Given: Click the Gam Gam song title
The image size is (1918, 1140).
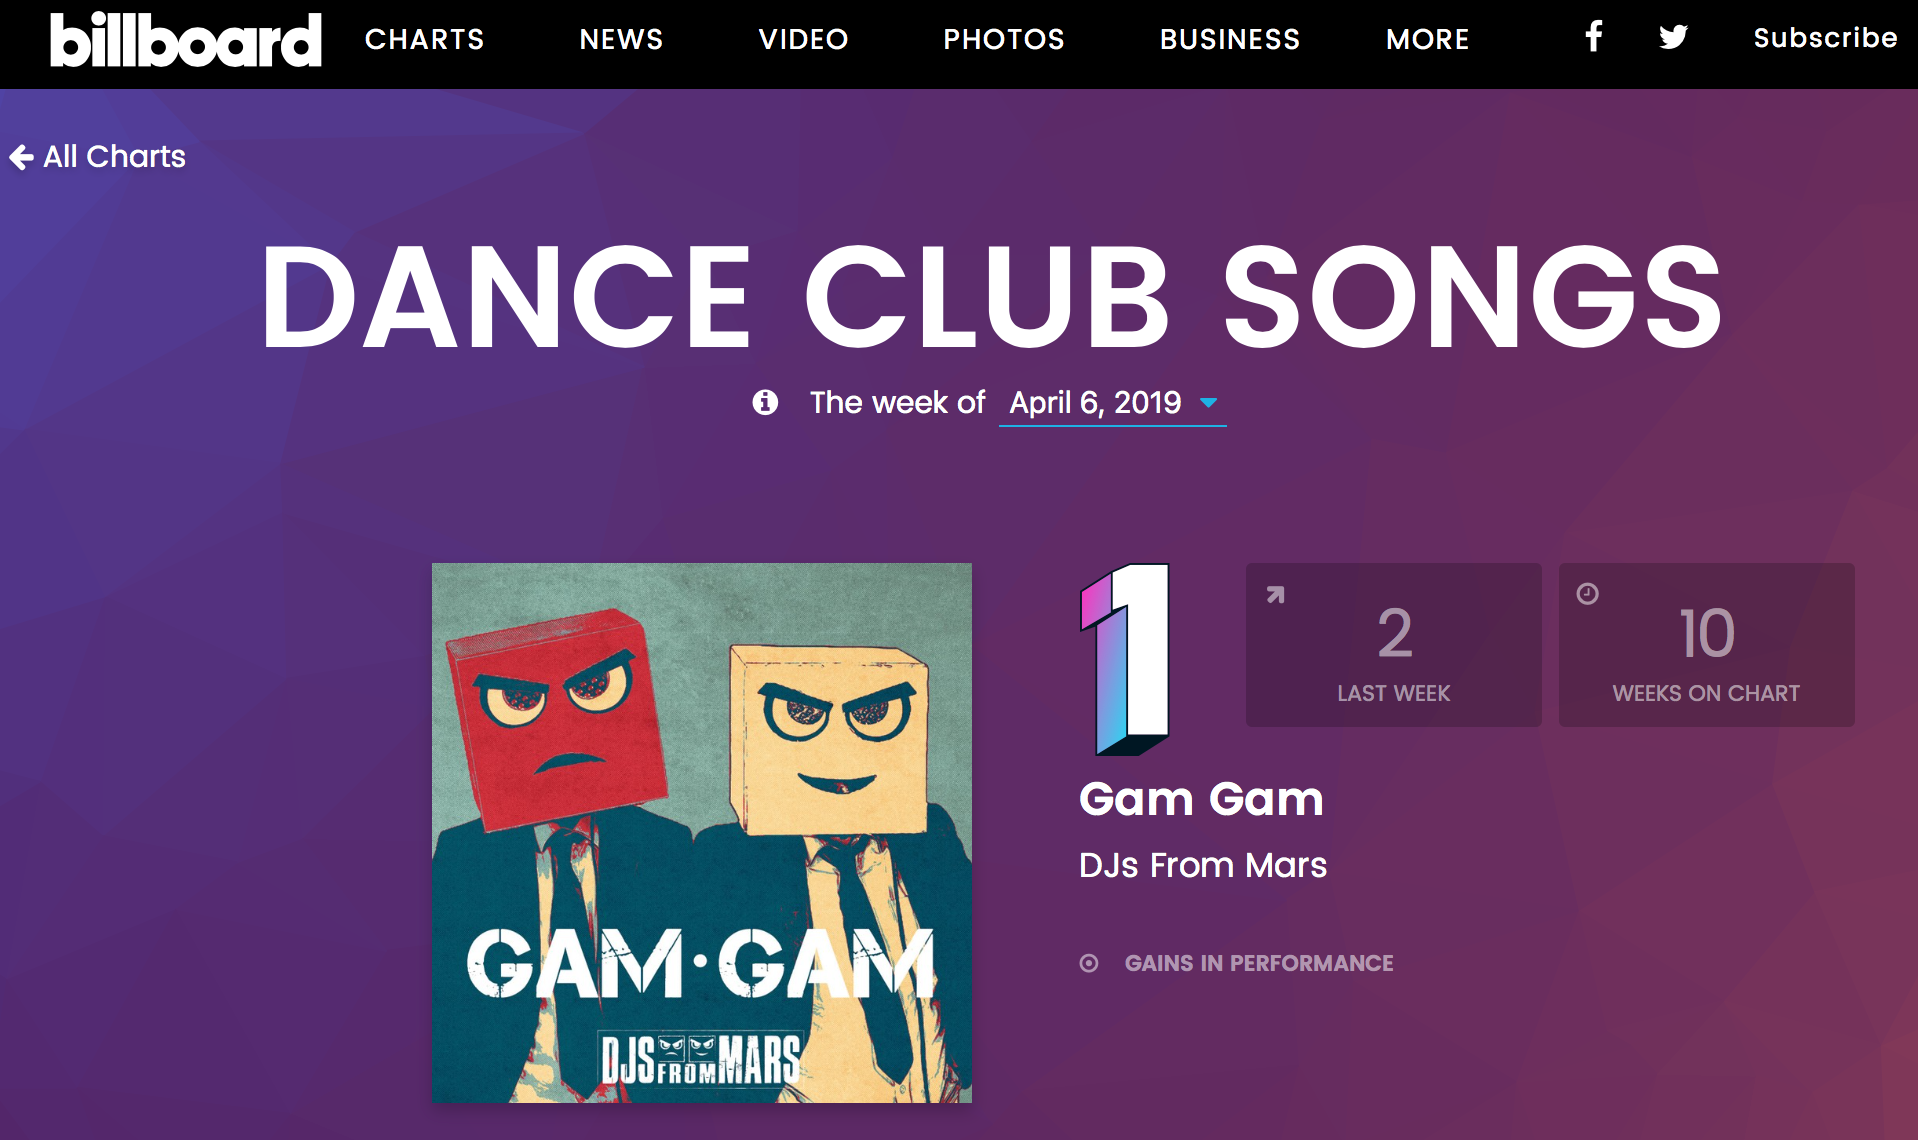Looking at the screenshot, I should 1201,799.
